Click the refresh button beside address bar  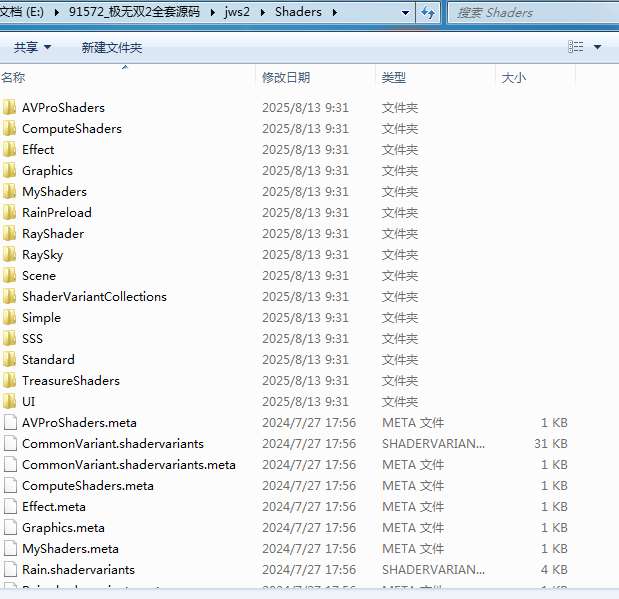pyautogui.click(x=428, y=13)
